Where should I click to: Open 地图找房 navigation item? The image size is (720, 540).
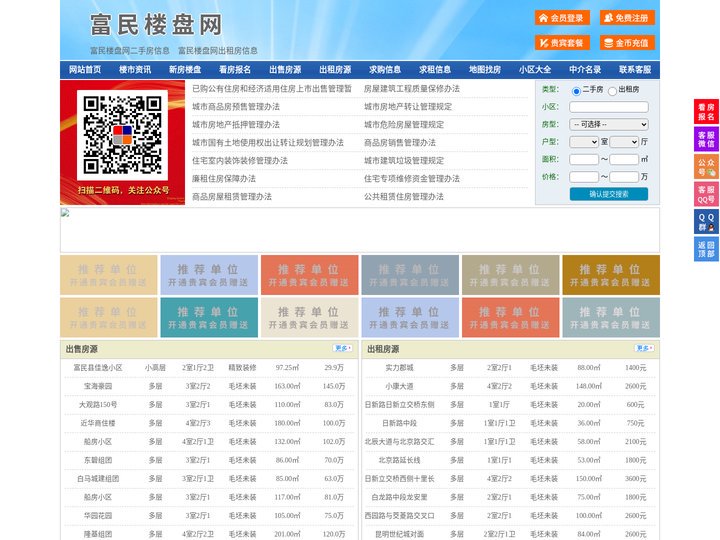[485, 70]
